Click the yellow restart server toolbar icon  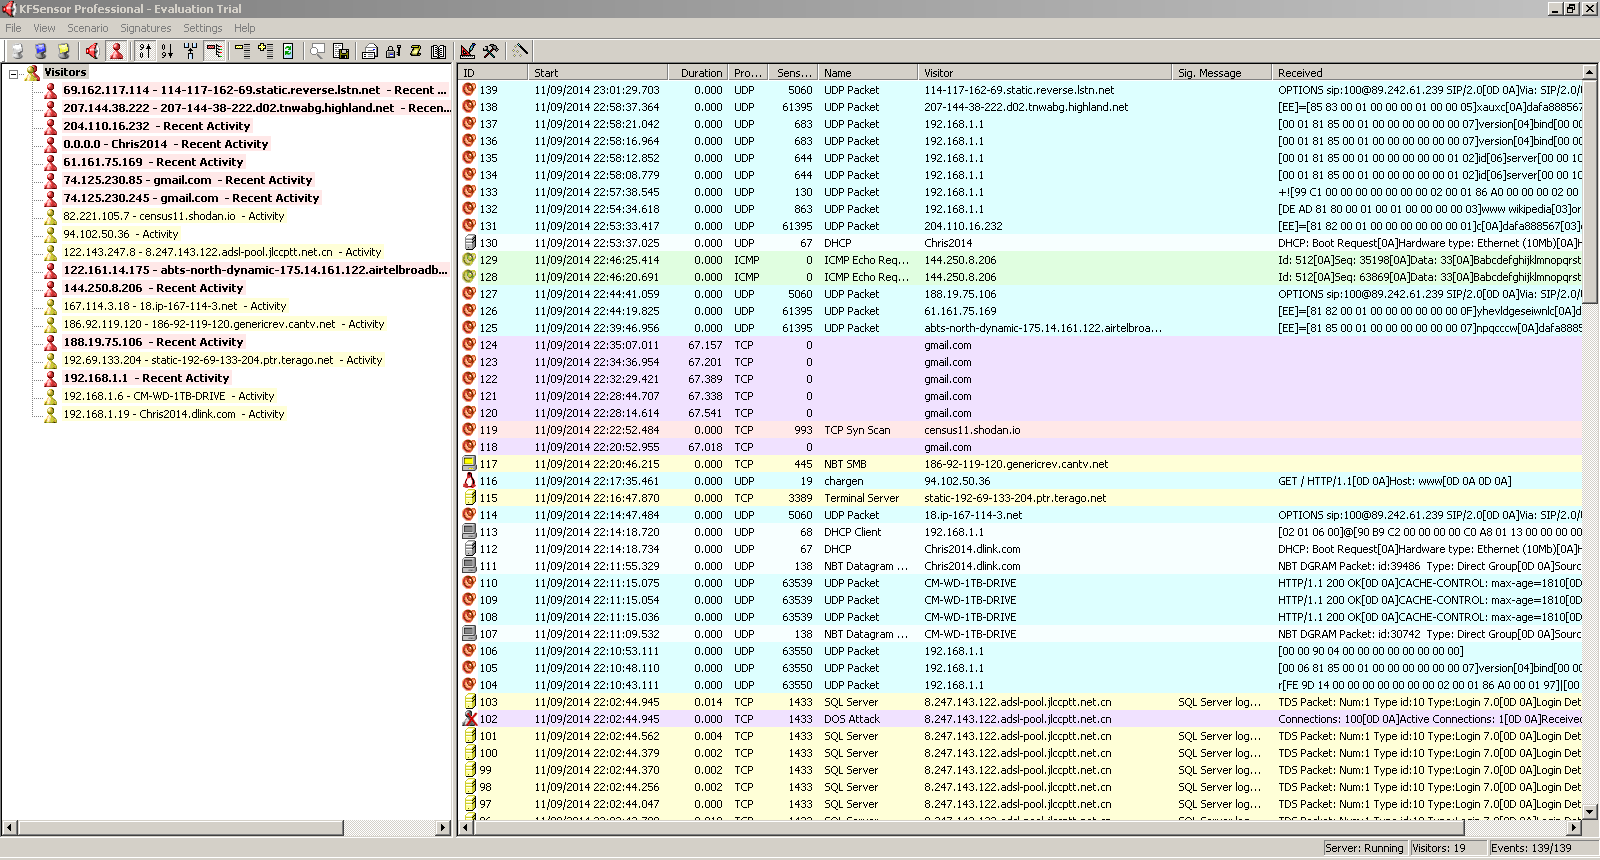tap(63, 50)
